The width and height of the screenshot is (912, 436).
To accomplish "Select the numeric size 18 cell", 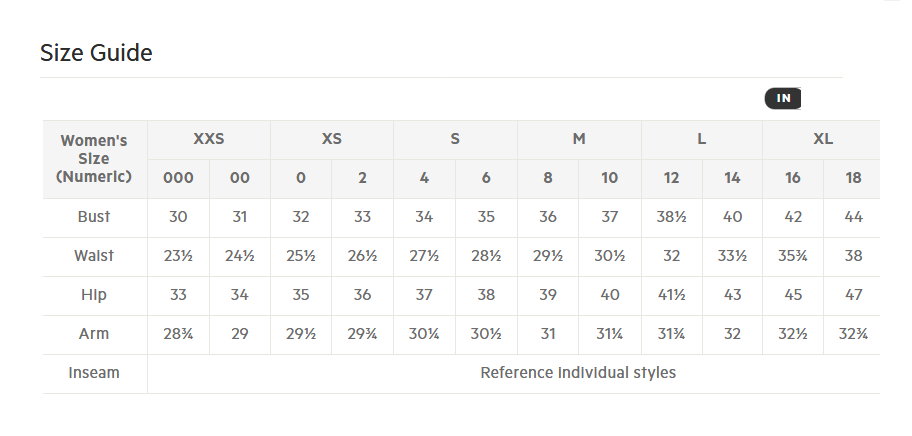I will coord(853,178).
